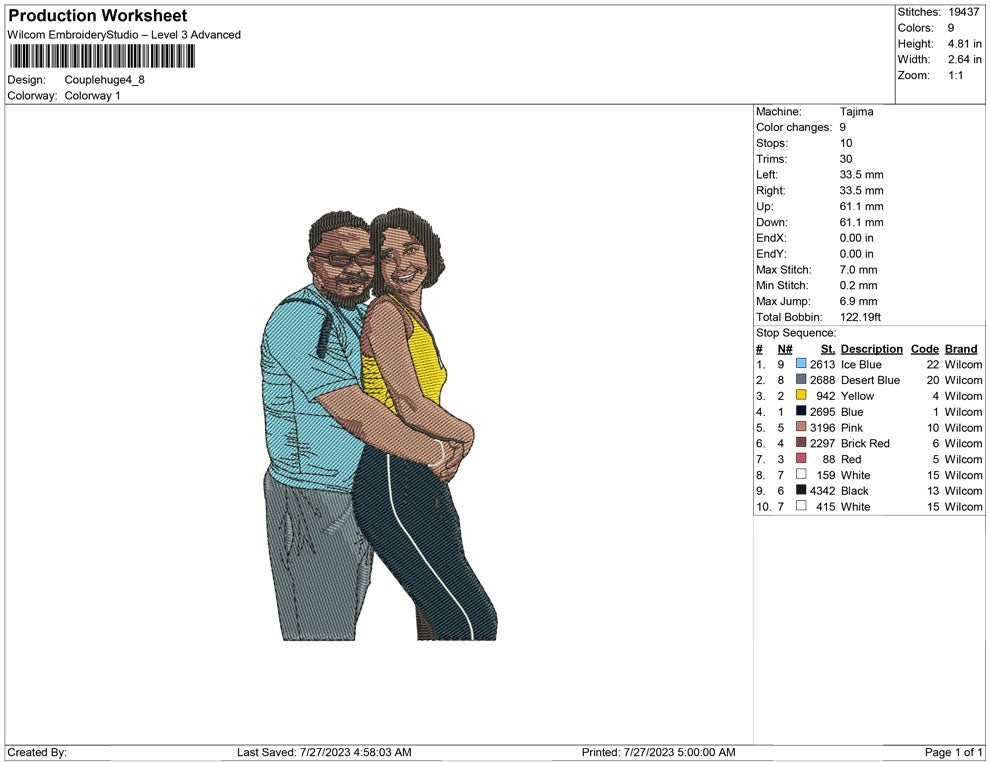Click the Colorway 1 value

point(92,95)
